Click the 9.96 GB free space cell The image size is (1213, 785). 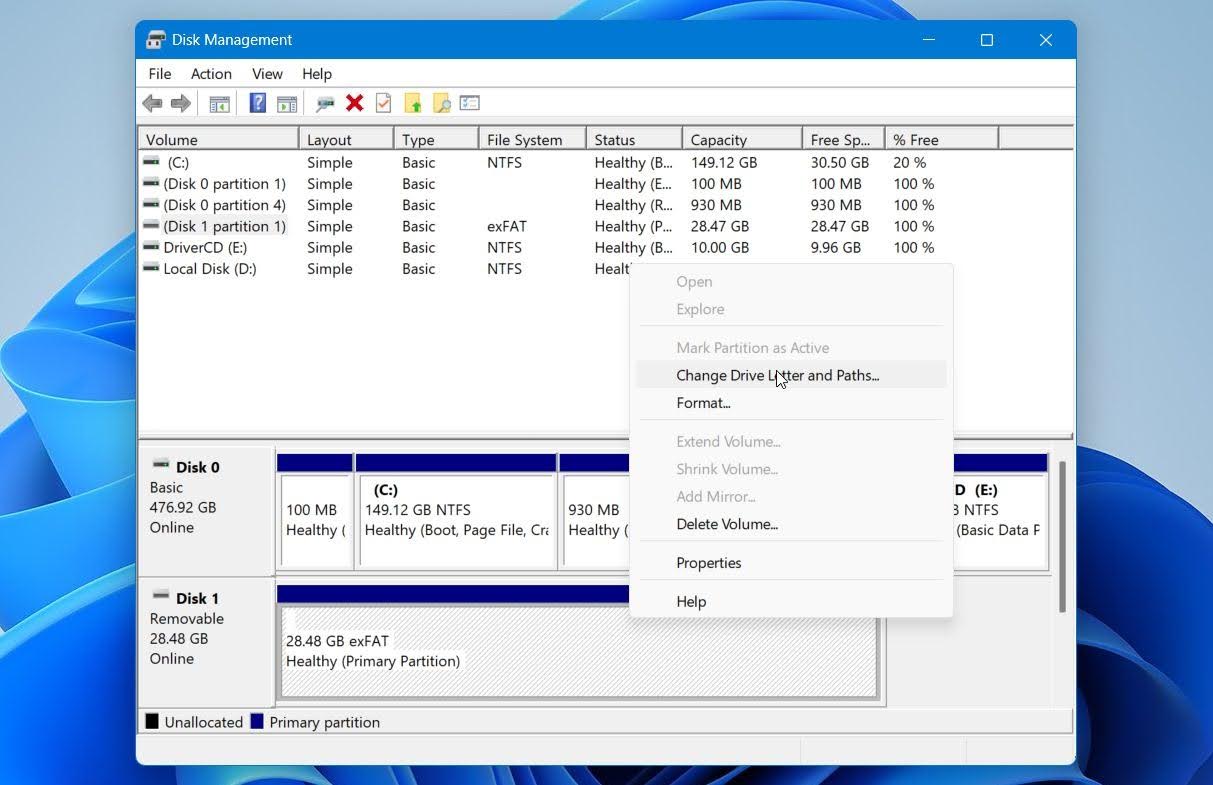pyautogui.click(x=835, y=247)
